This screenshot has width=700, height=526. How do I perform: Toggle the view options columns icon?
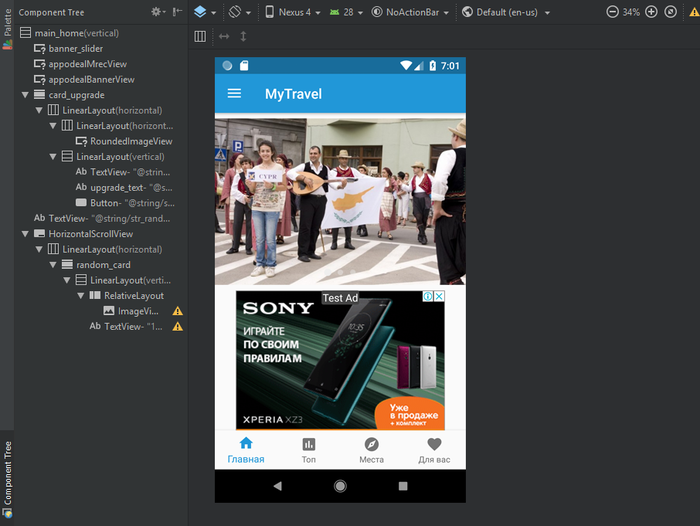(200, 36)
